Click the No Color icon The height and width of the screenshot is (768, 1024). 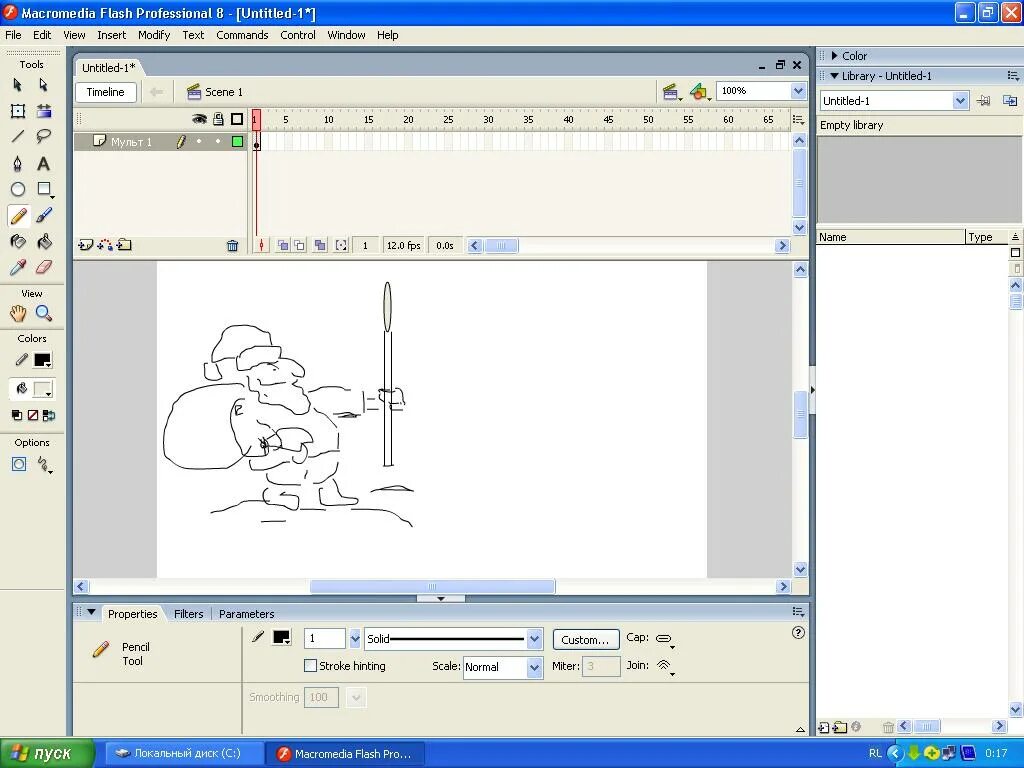[33, 415]
